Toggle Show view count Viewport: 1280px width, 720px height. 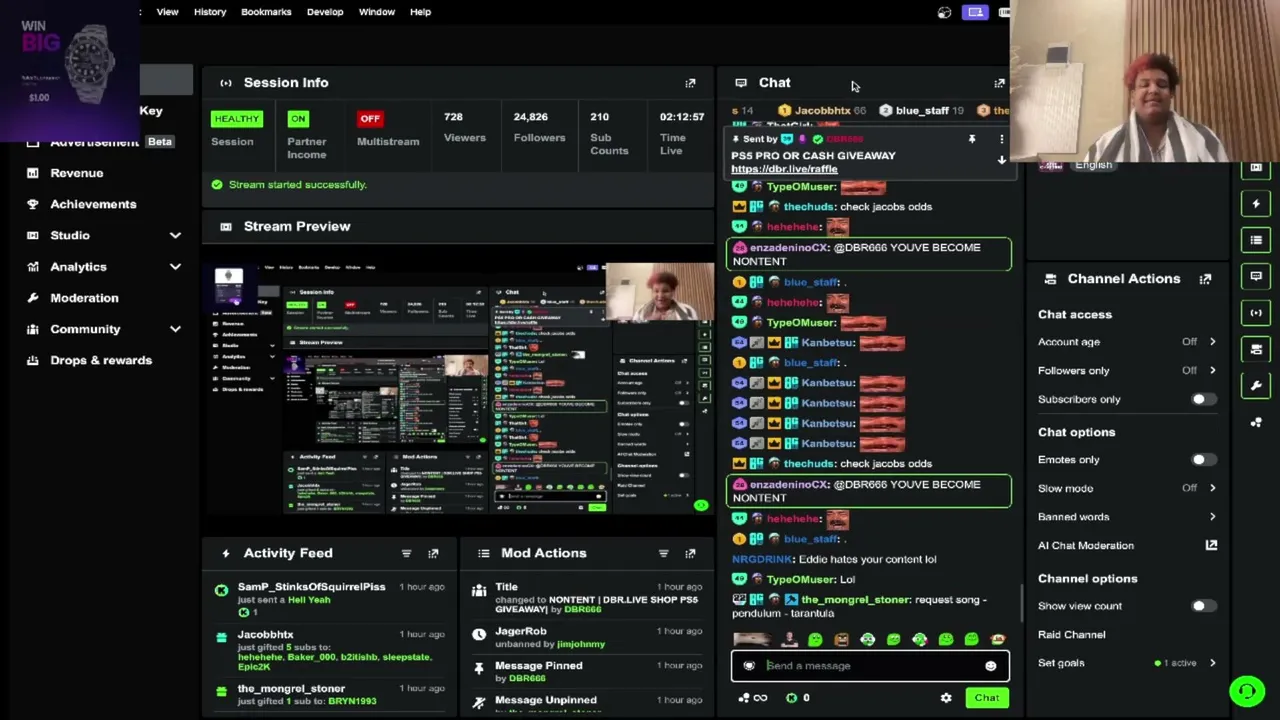point(1204,606)
